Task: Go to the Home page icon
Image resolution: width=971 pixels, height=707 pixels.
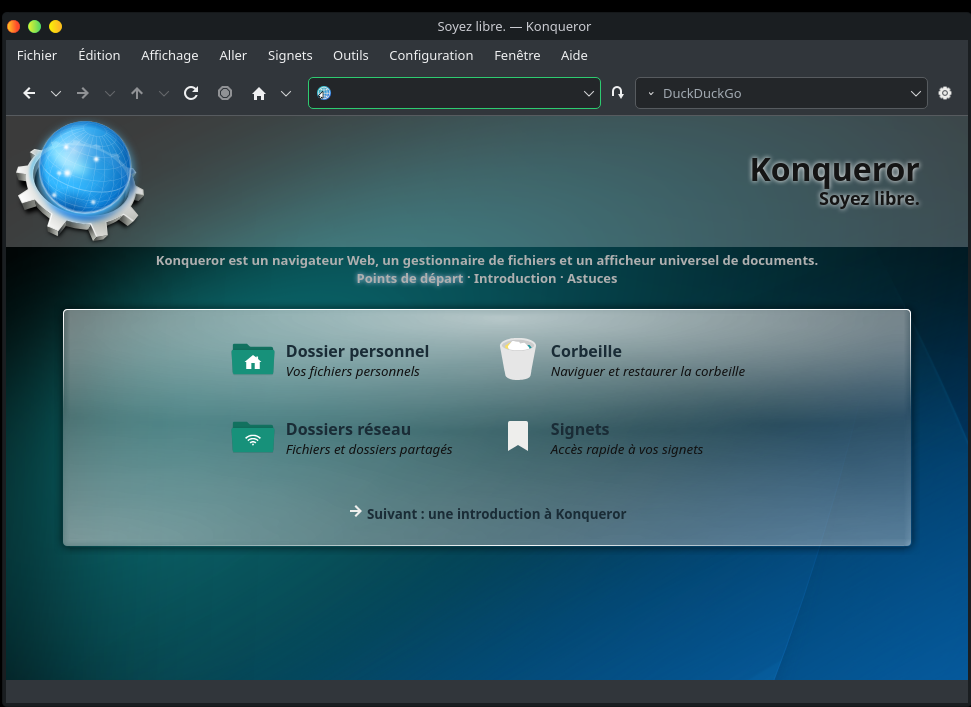Action: 259,93
